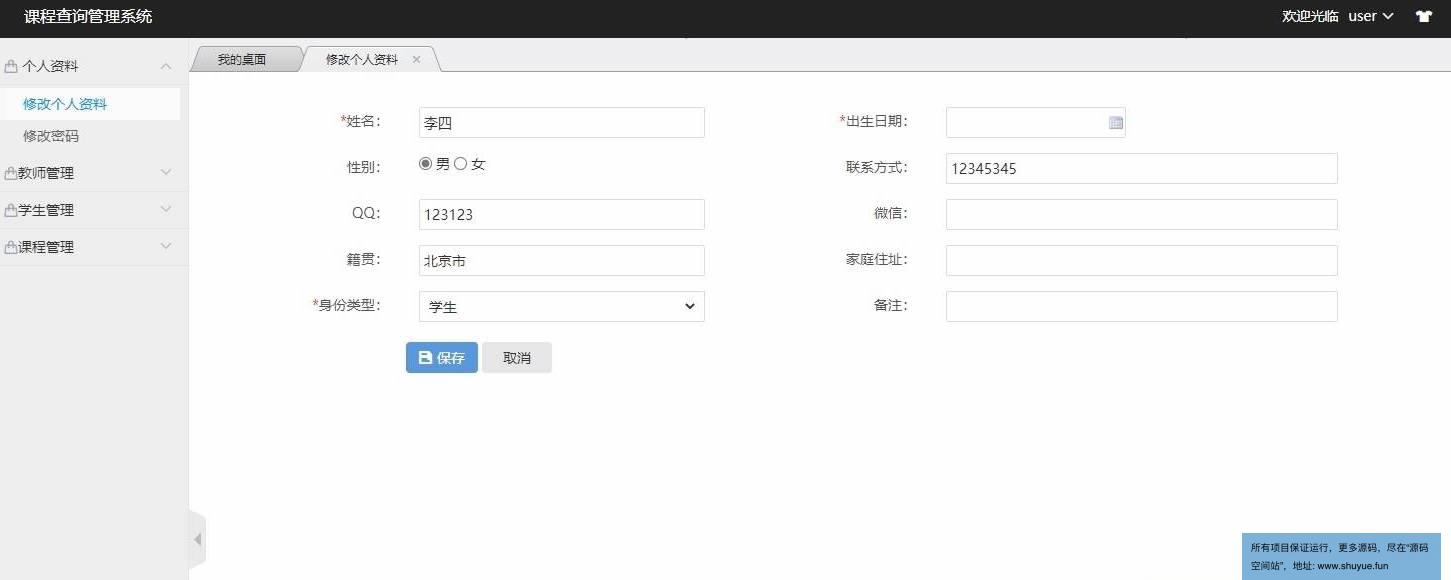Click the lock icon beside 教师管理
Viewport: 1451px width, 580px height.
(x=11, y=173)
